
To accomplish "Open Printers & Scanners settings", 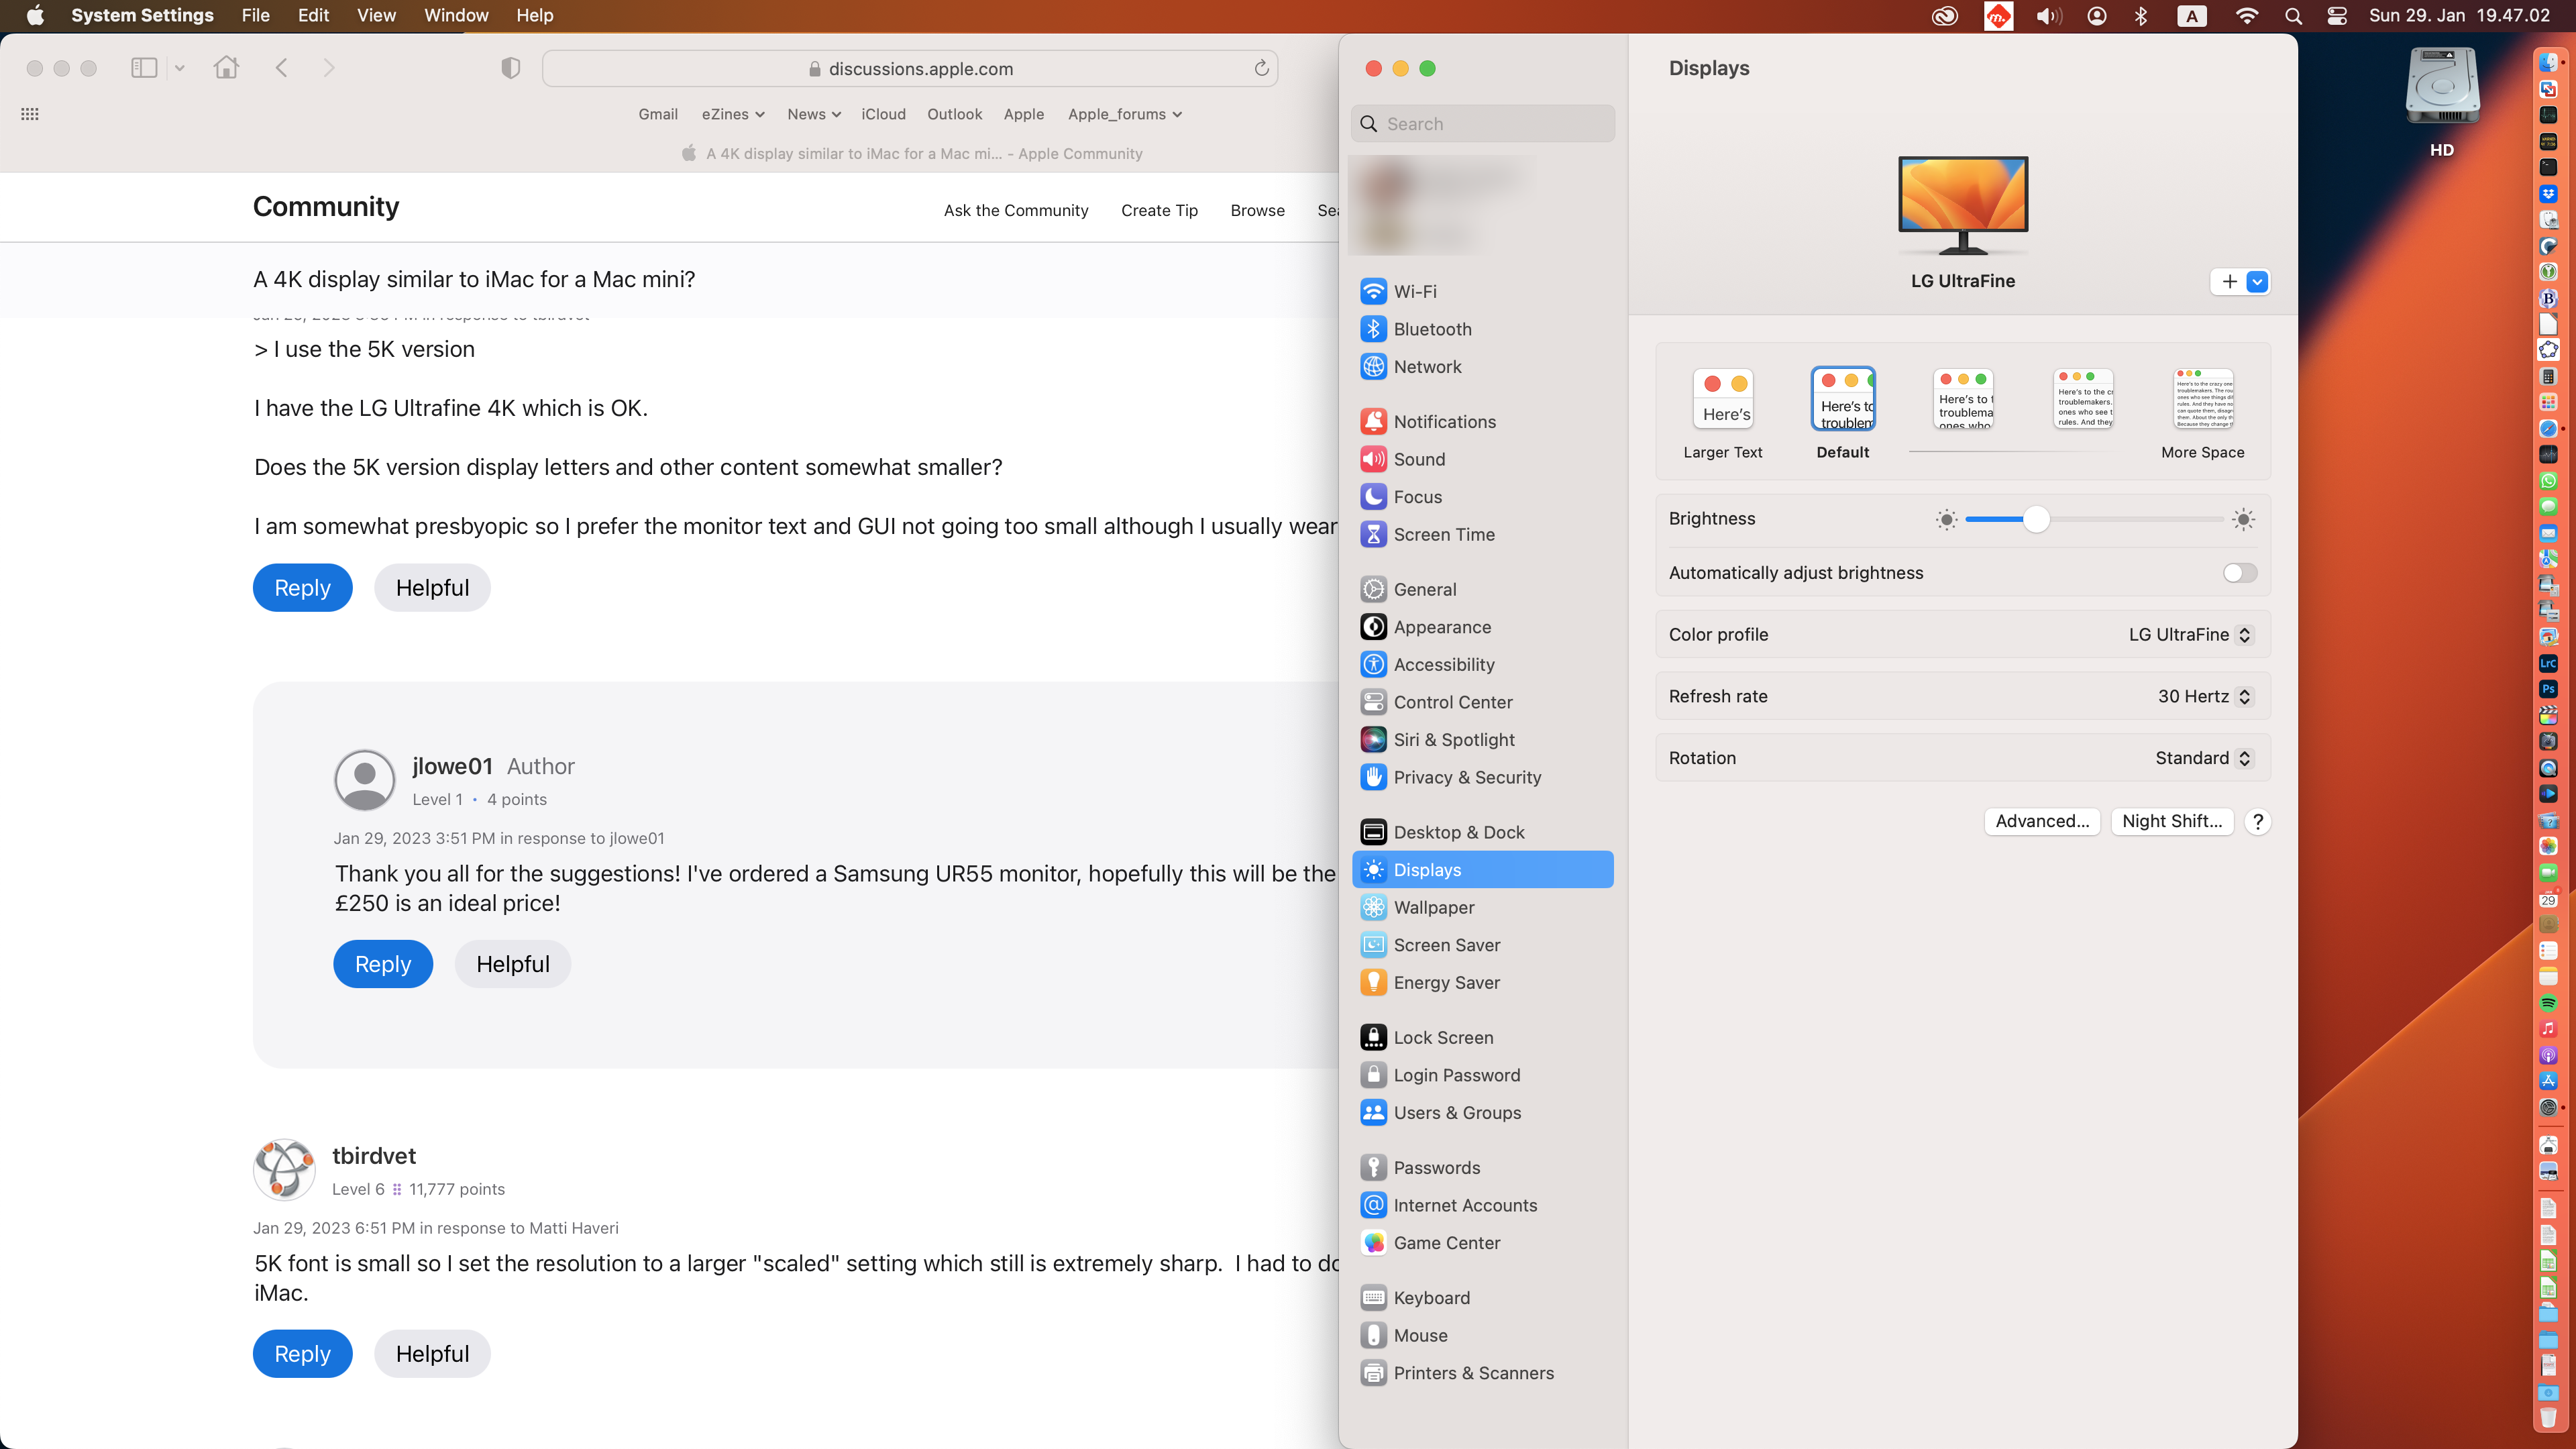I will [1473, 1372].
